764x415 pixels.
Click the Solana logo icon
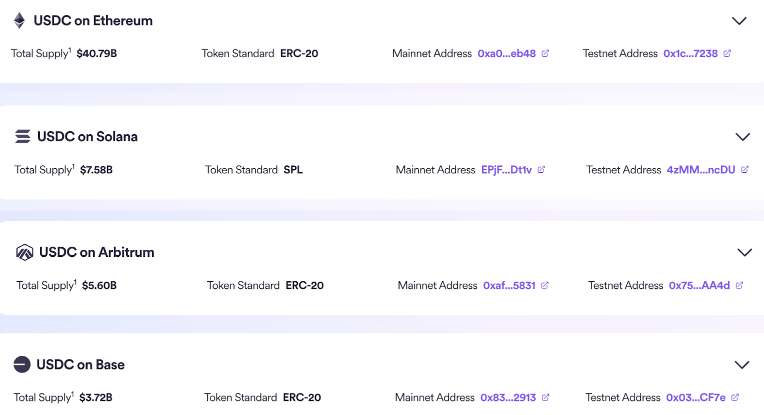tap(22, 136)
